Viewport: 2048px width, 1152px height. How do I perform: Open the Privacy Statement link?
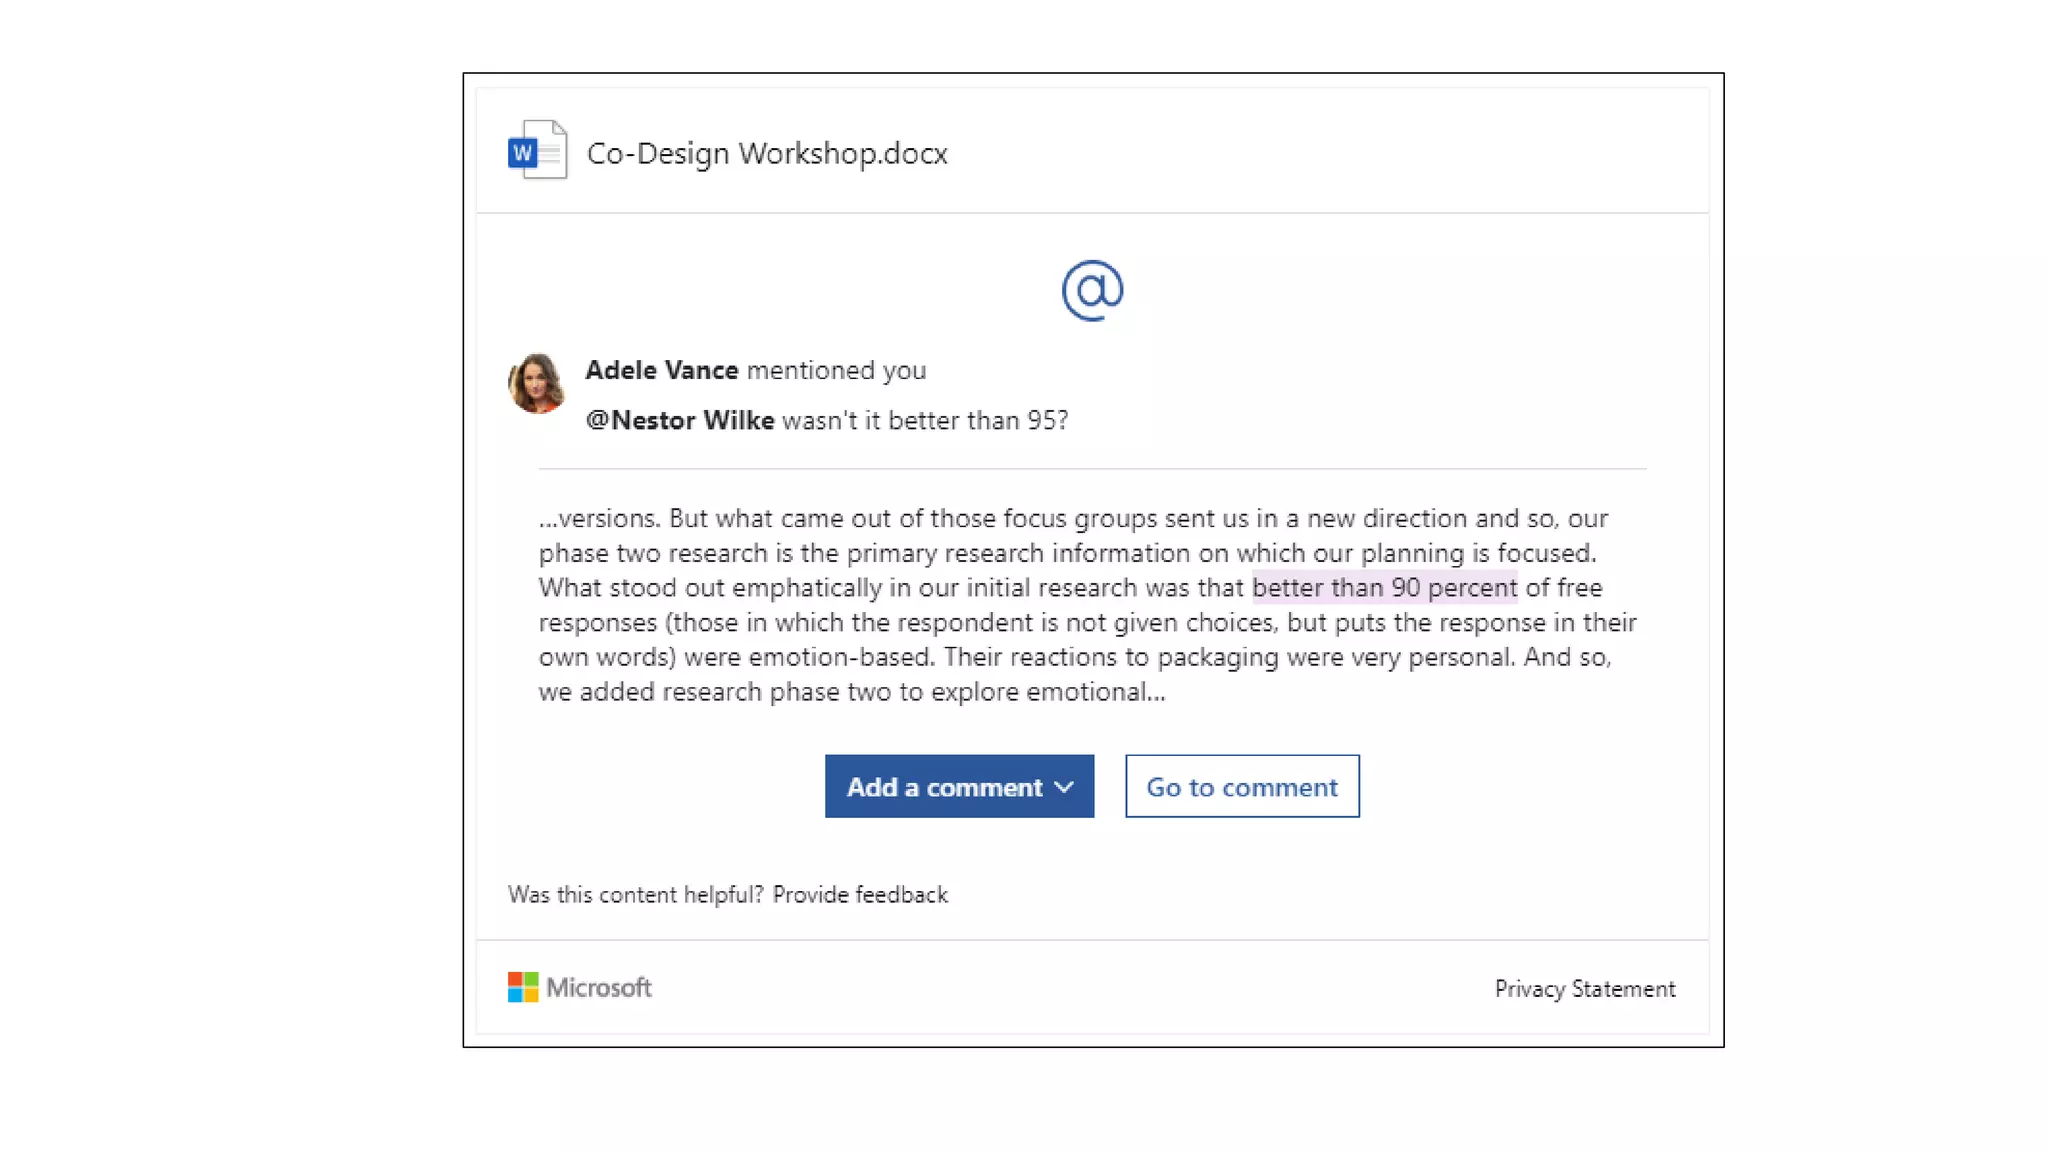(1584, 988)
